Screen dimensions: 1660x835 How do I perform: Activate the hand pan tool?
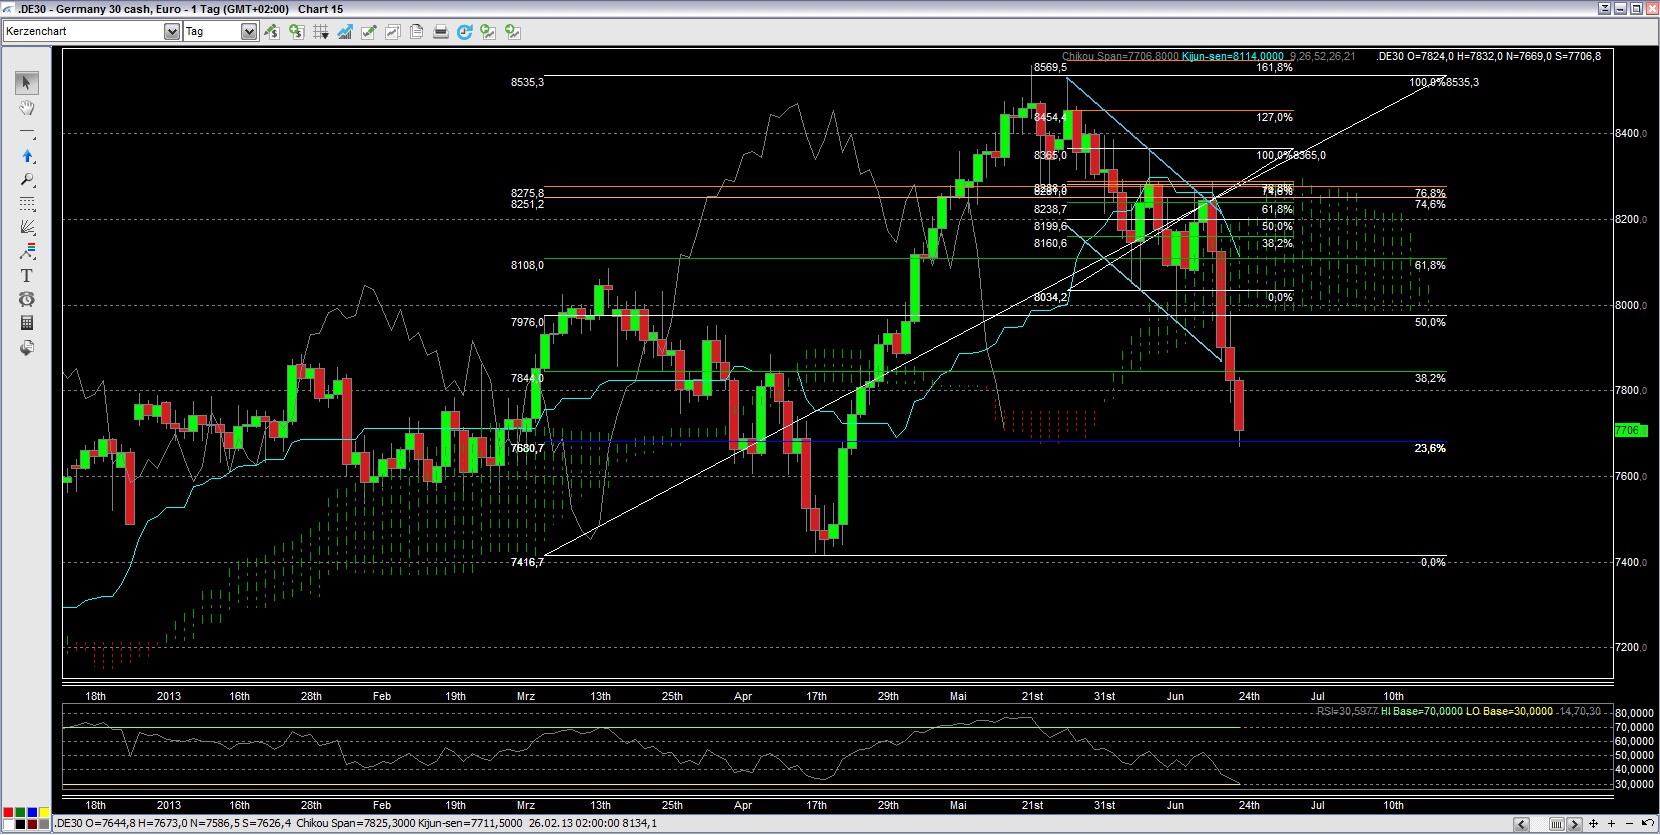(27, 108)
